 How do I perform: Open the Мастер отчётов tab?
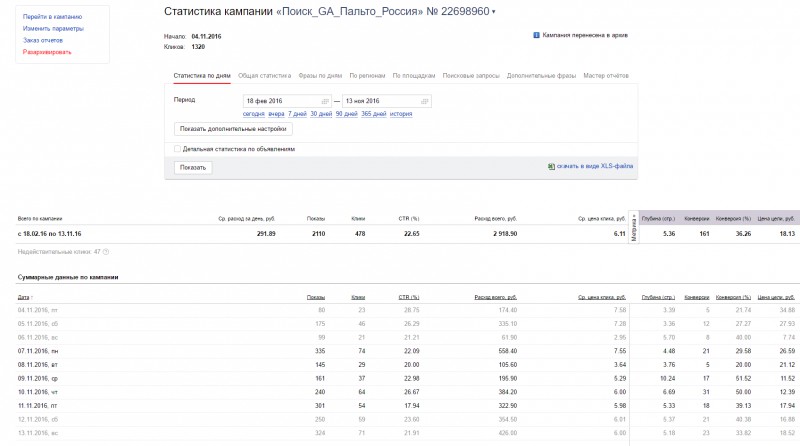pyautogui.click(x=606, y=75)
